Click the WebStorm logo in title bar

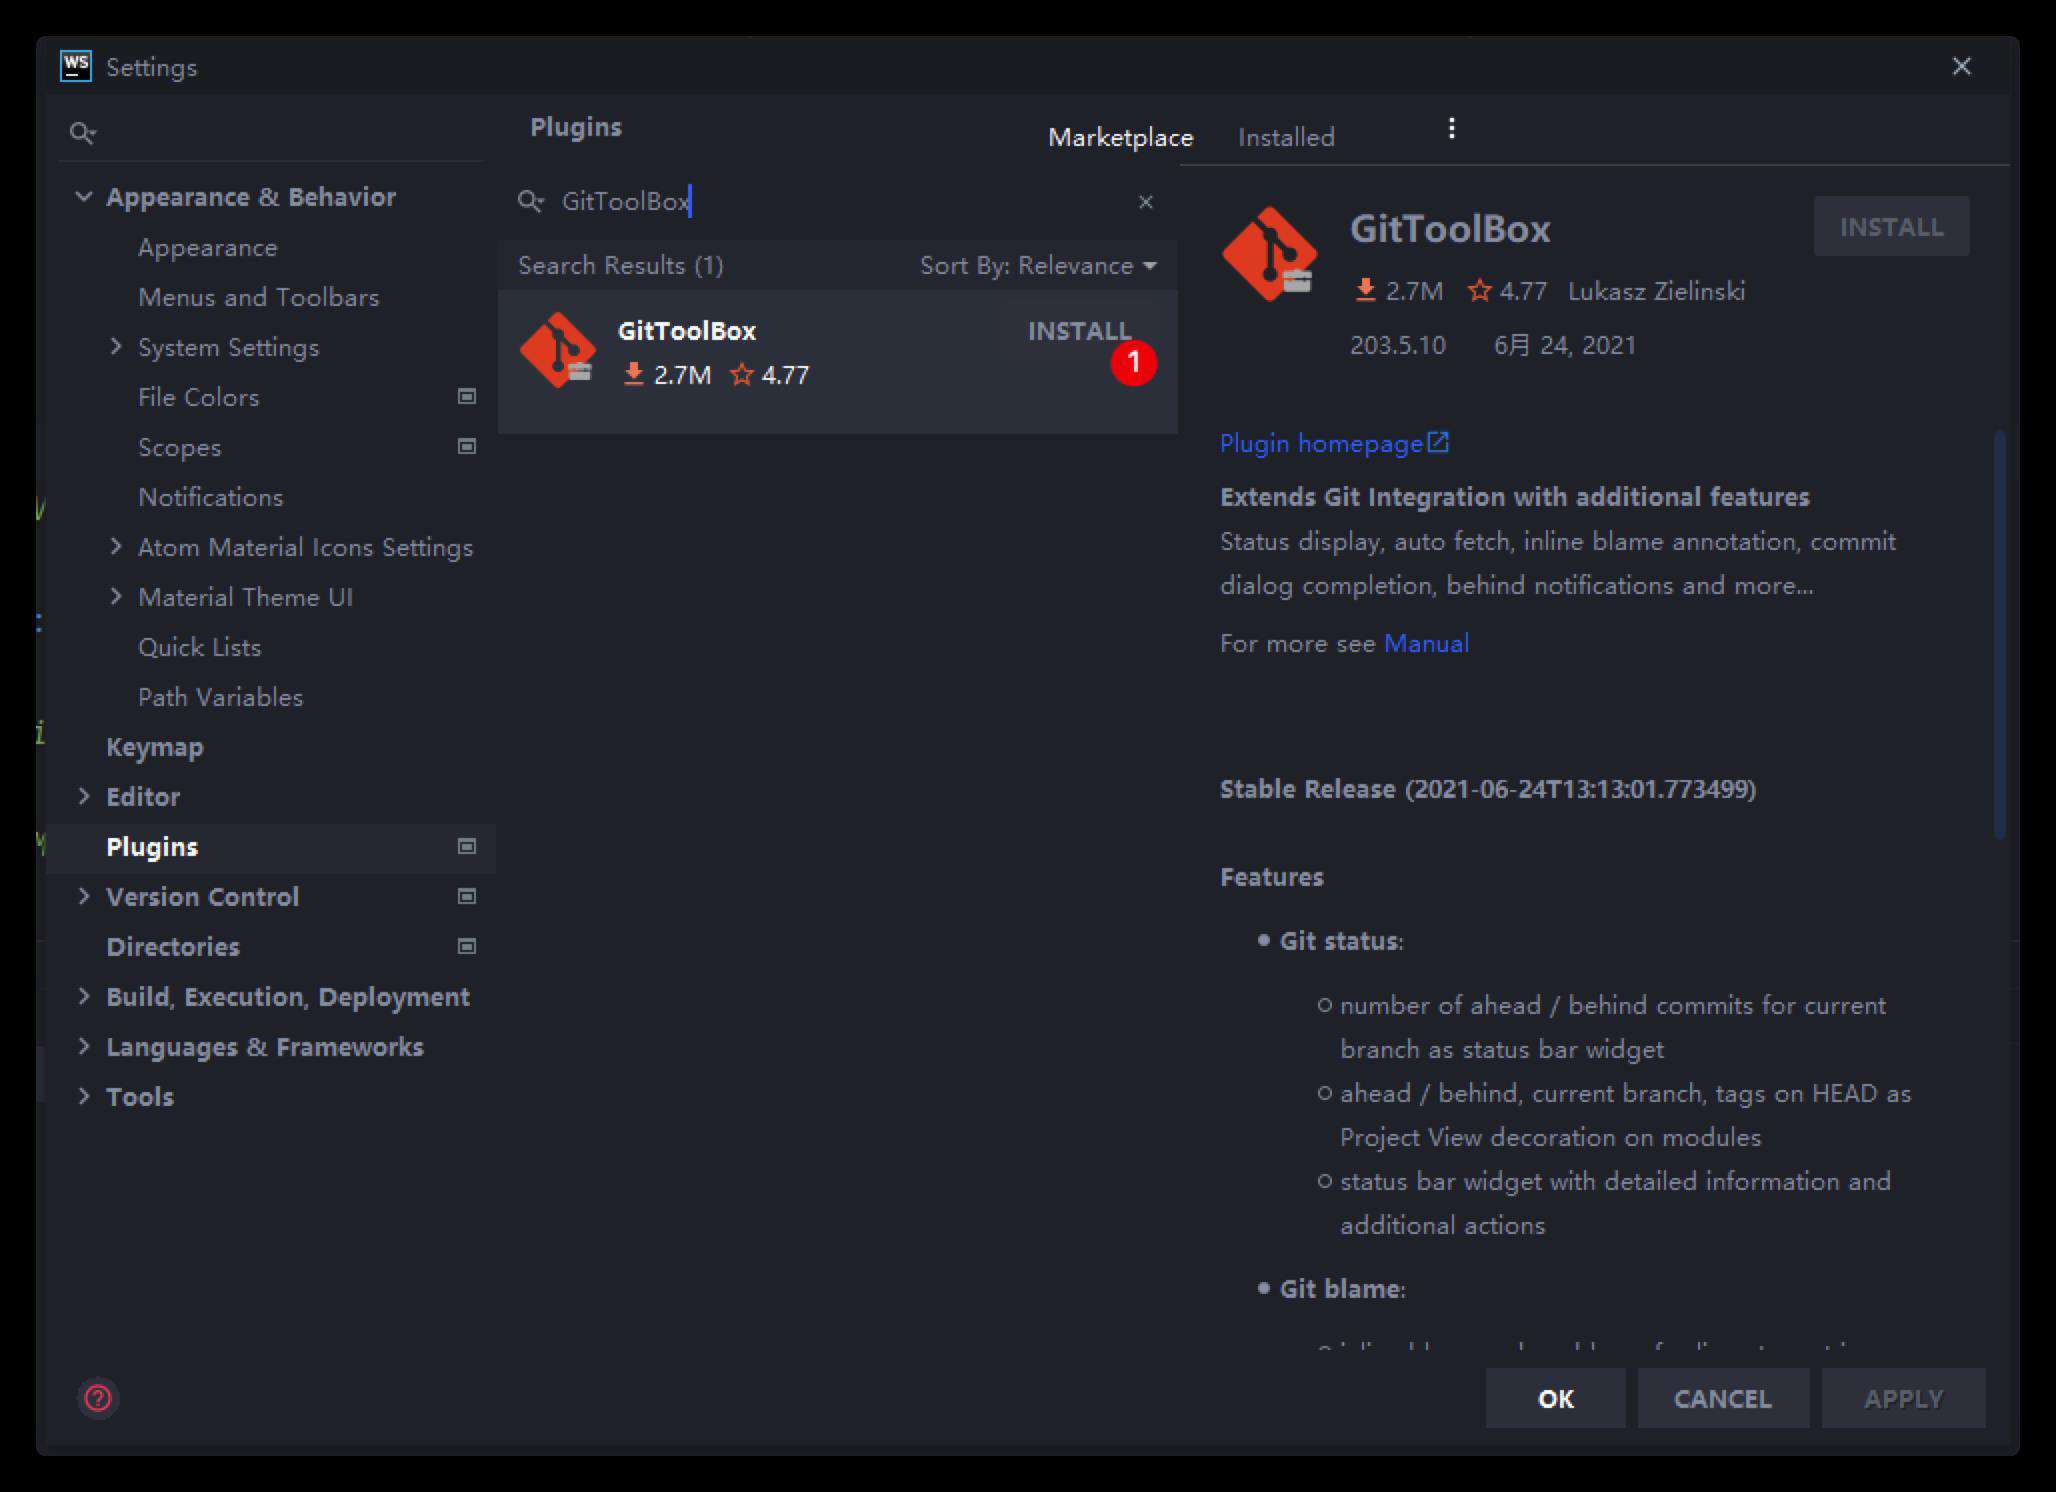(76, 66)
